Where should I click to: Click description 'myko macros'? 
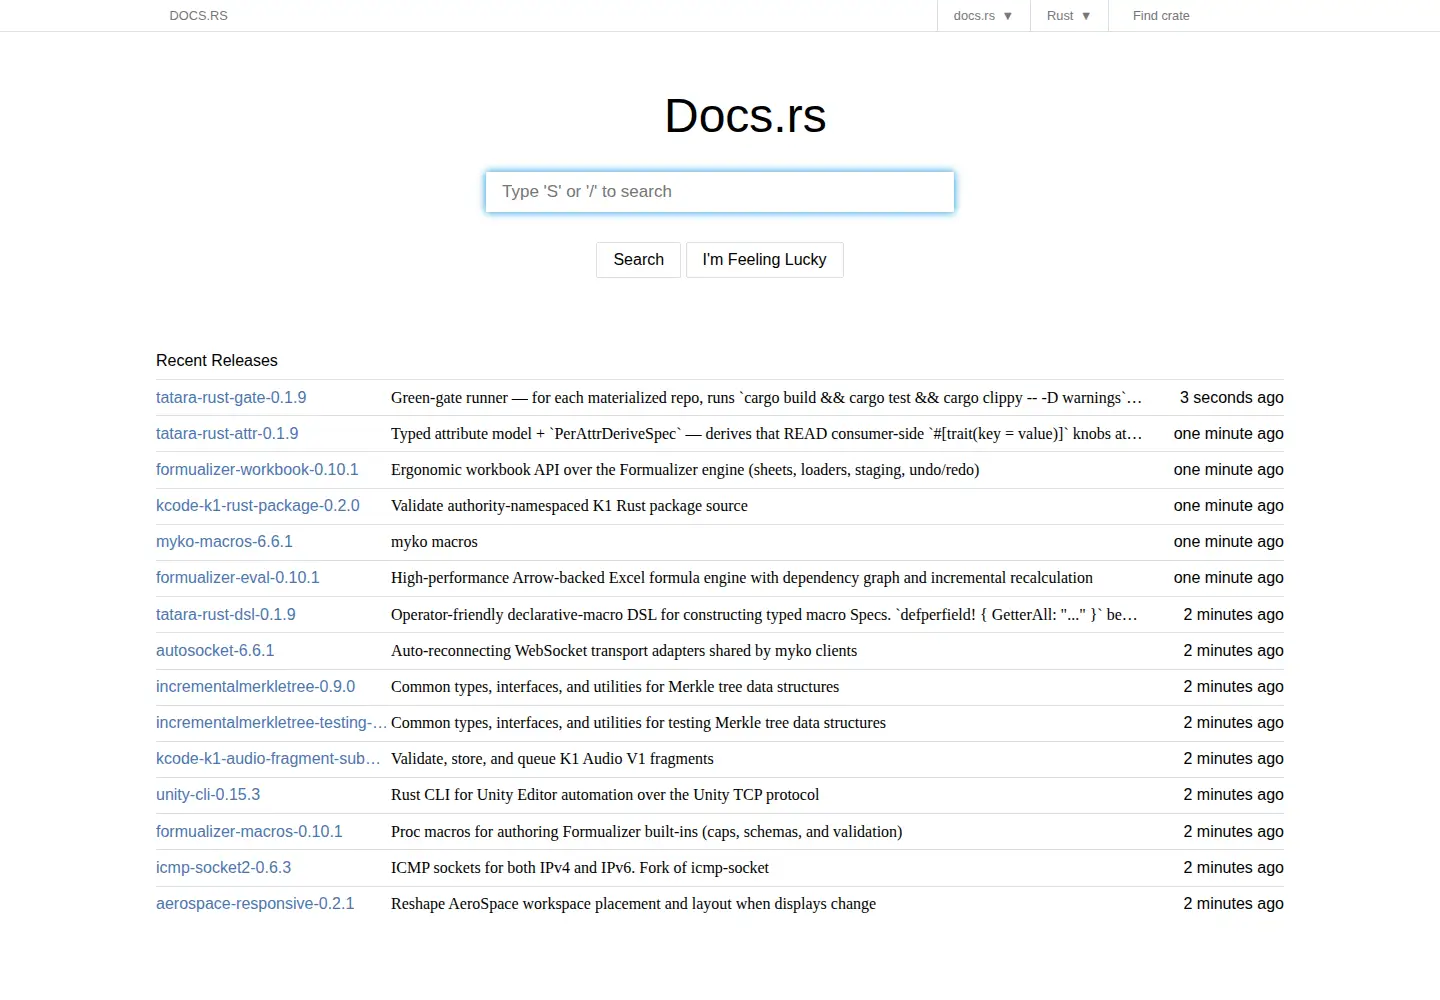point(434,542)
